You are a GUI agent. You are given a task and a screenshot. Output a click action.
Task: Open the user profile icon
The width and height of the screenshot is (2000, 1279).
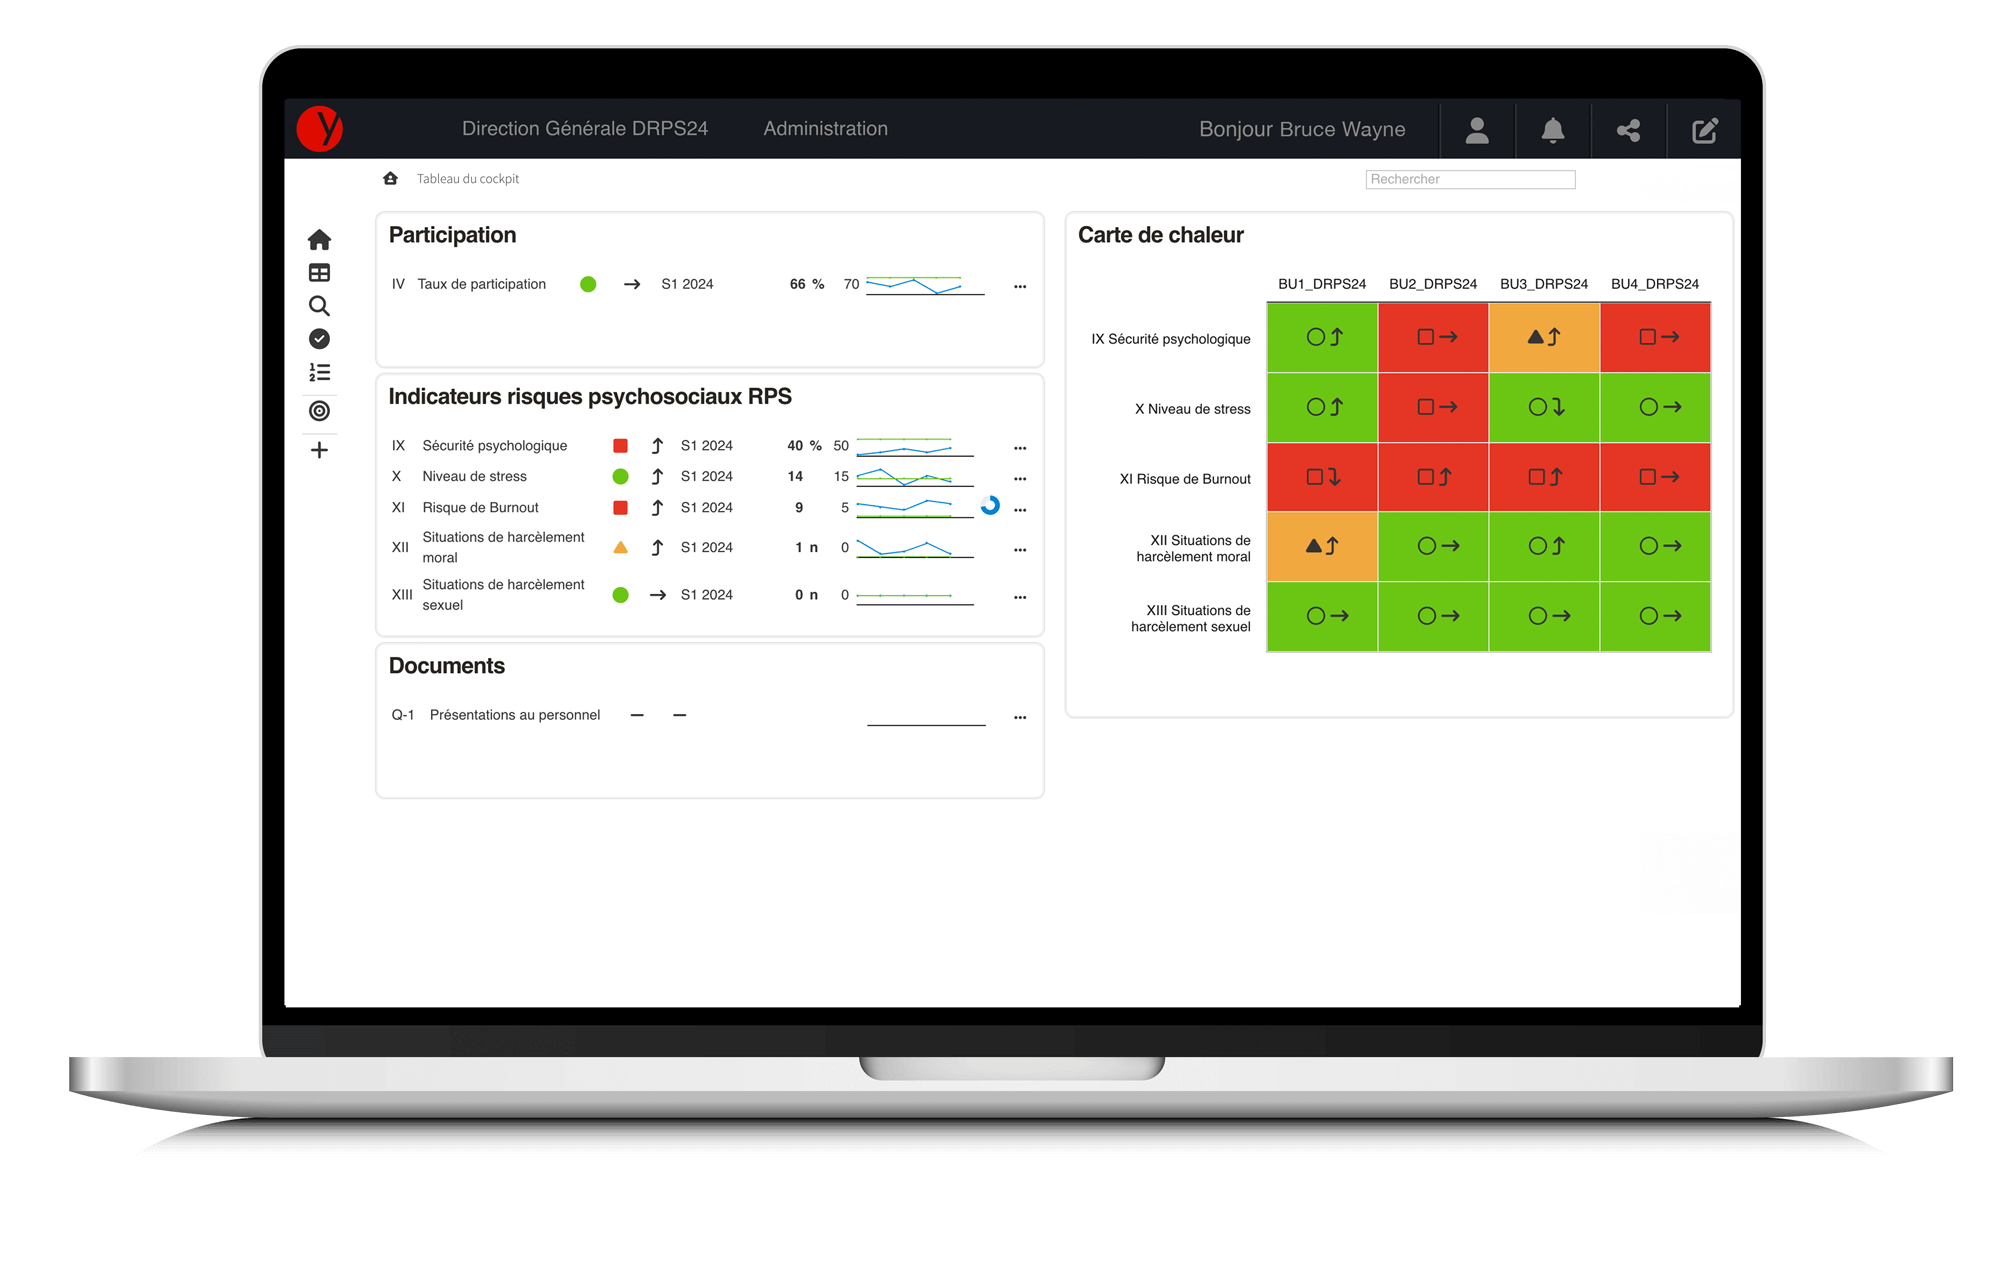tap(1477, 130)
